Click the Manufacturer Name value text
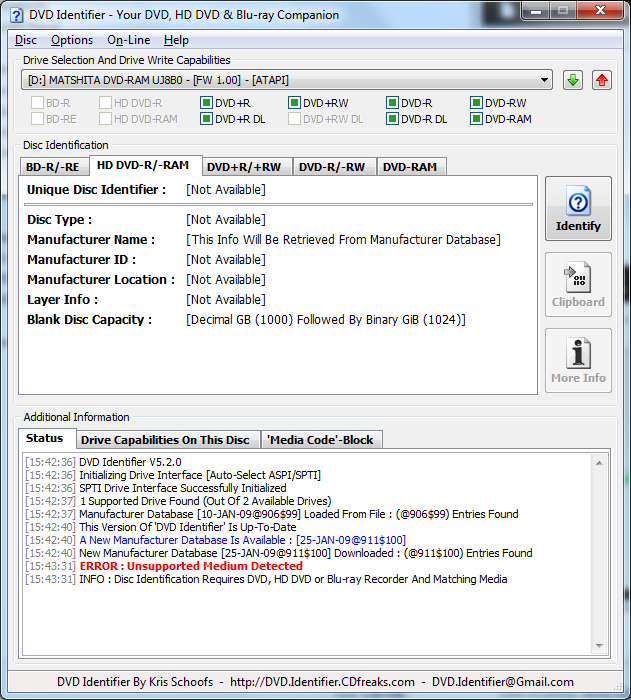631x700 pixels. click(x=343, y=240)
